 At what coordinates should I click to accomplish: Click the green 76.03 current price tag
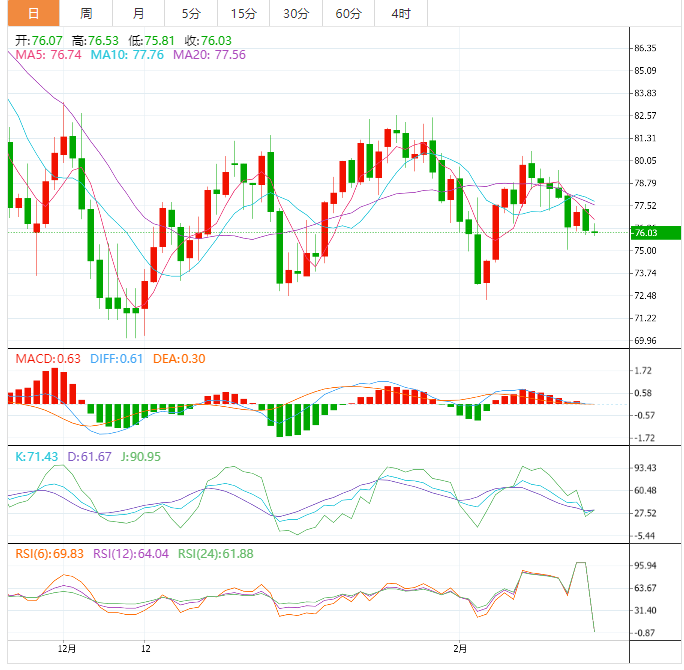(x=655, y=233)
